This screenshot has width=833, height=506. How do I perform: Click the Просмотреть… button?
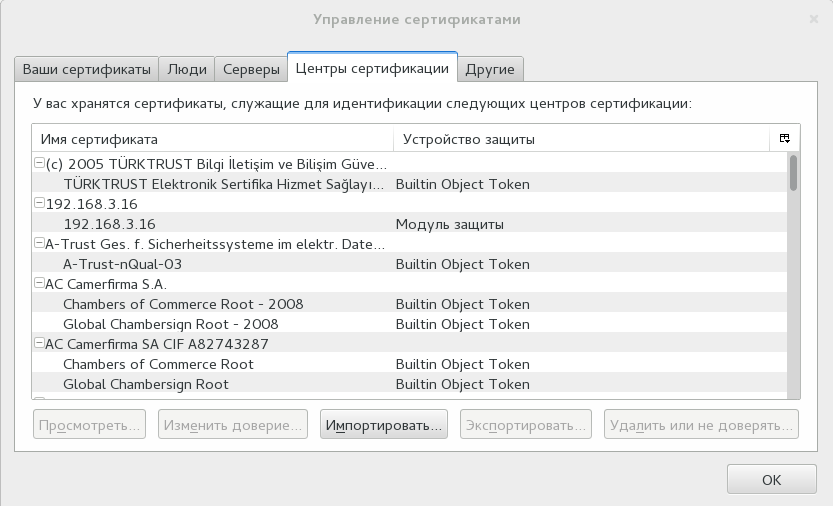coord(89,425)
